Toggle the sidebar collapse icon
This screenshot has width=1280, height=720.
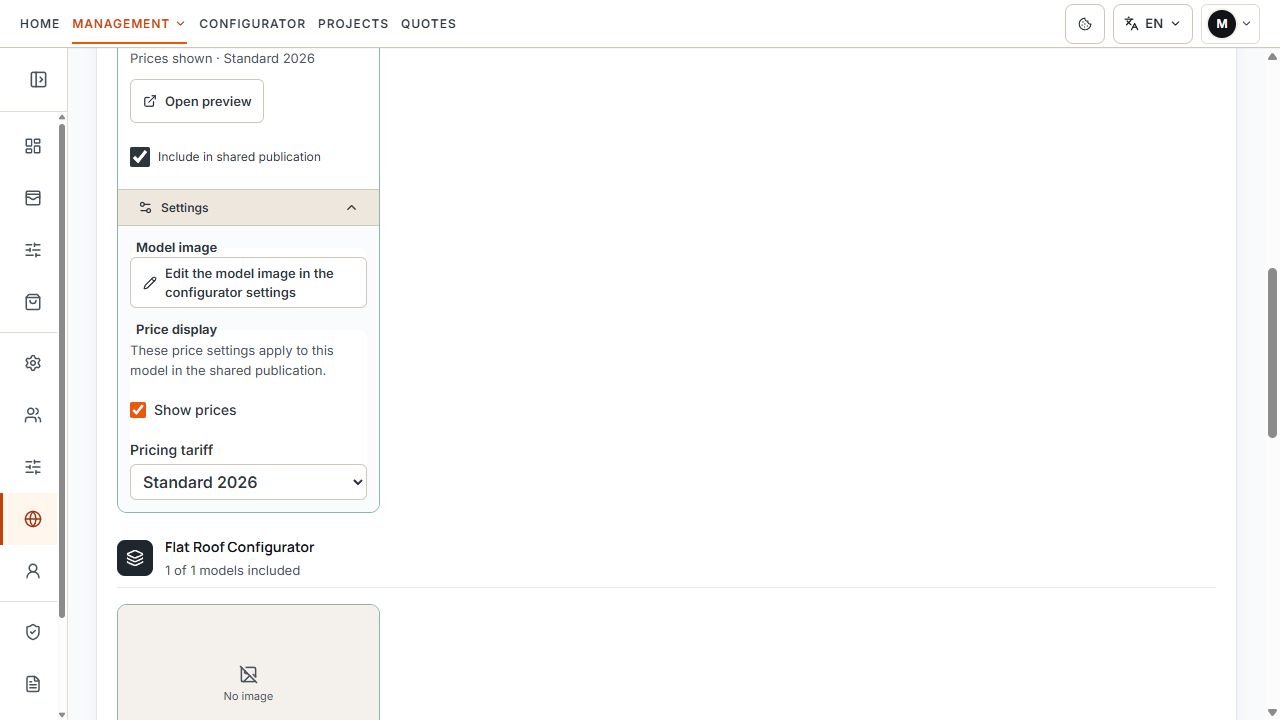coord(38,80)
